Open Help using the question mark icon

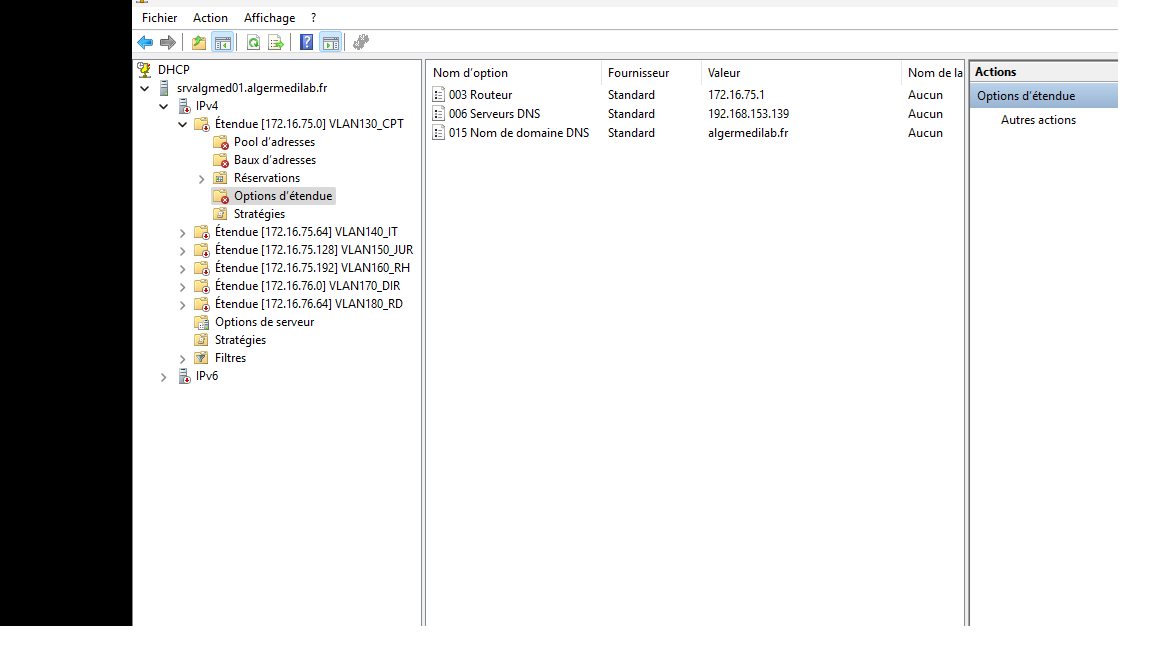(x=306, y=42)
